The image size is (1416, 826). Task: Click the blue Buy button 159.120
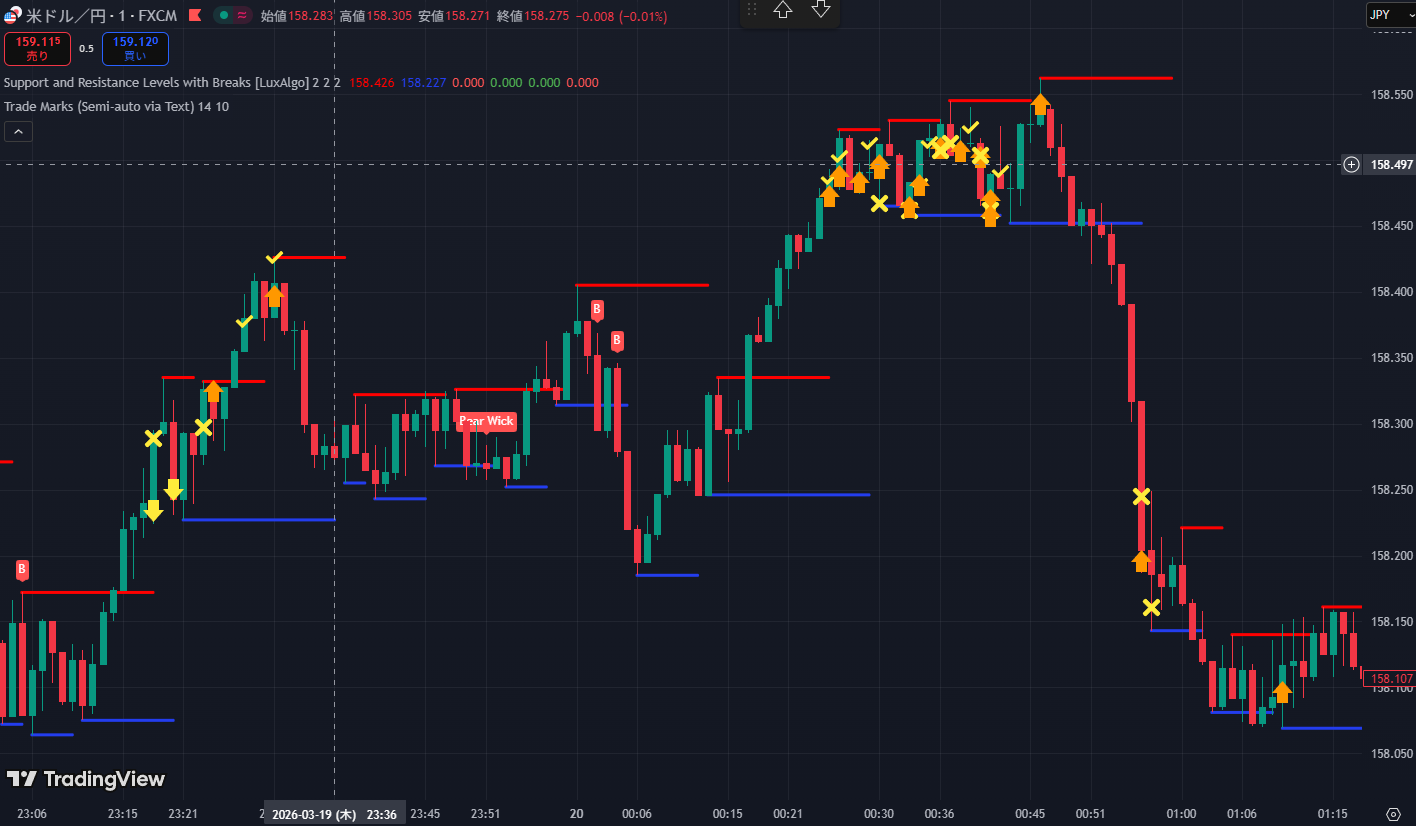(x=135, y=48)
